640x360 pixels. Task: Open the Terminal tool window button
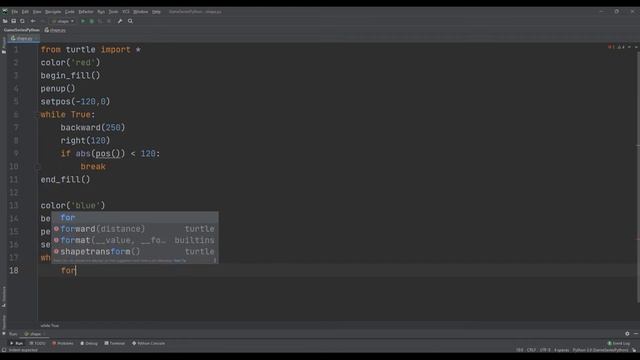point(115,343)
